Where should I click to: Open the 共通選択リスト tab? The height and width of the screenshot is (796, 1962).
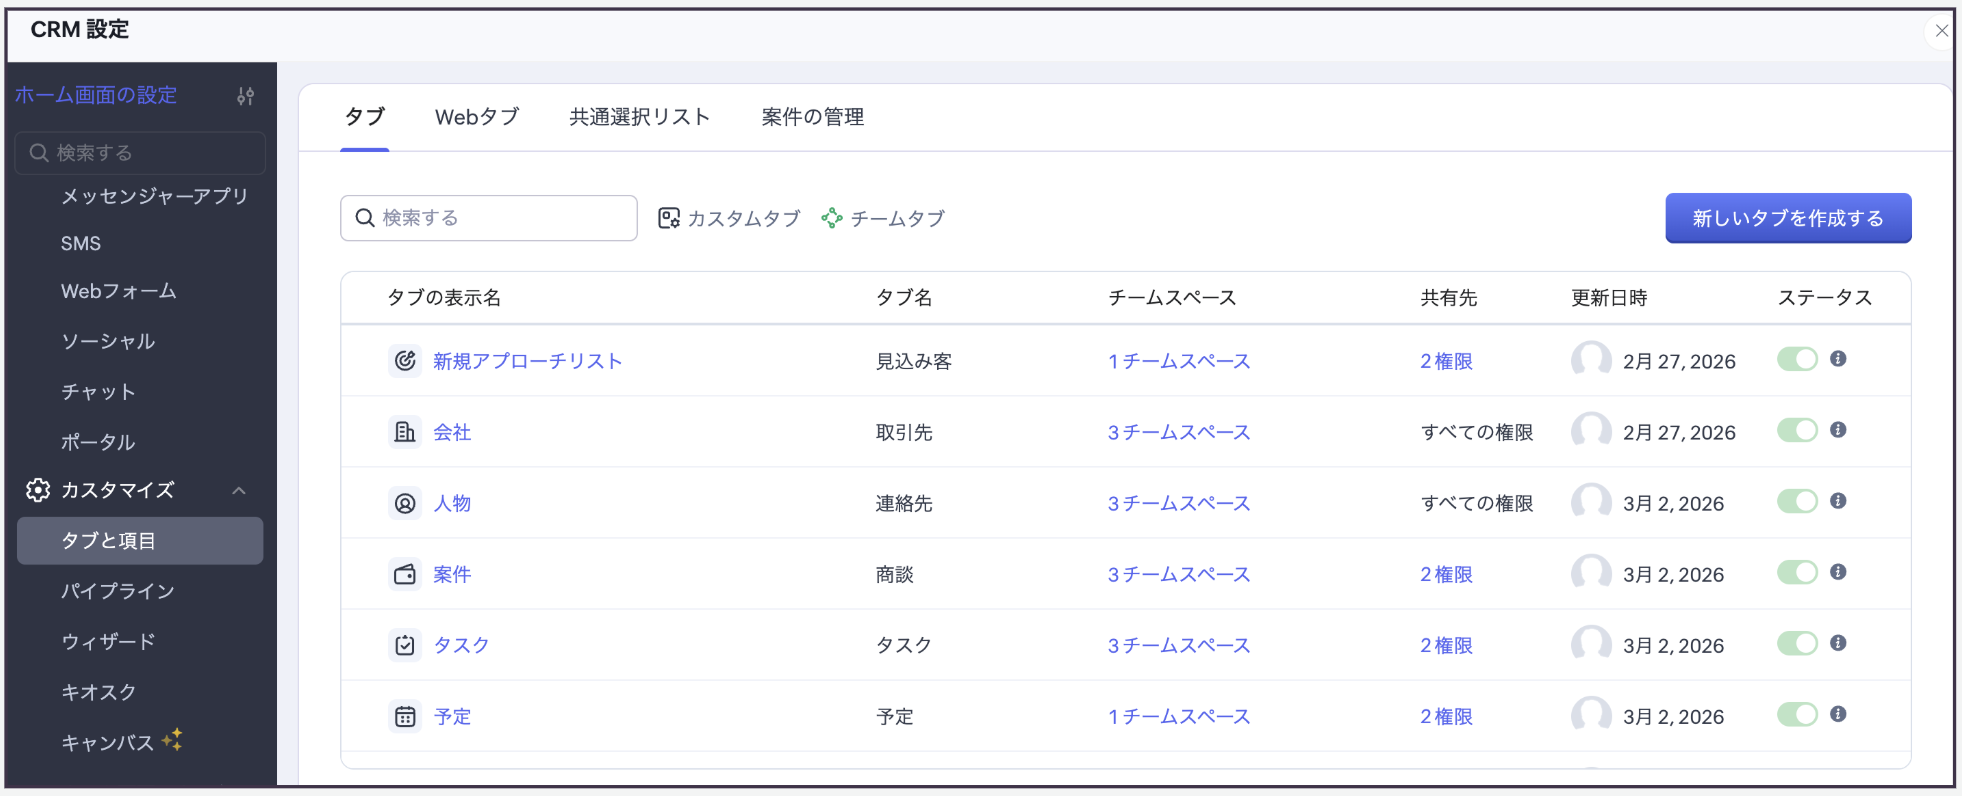click(x=639, y=117)
